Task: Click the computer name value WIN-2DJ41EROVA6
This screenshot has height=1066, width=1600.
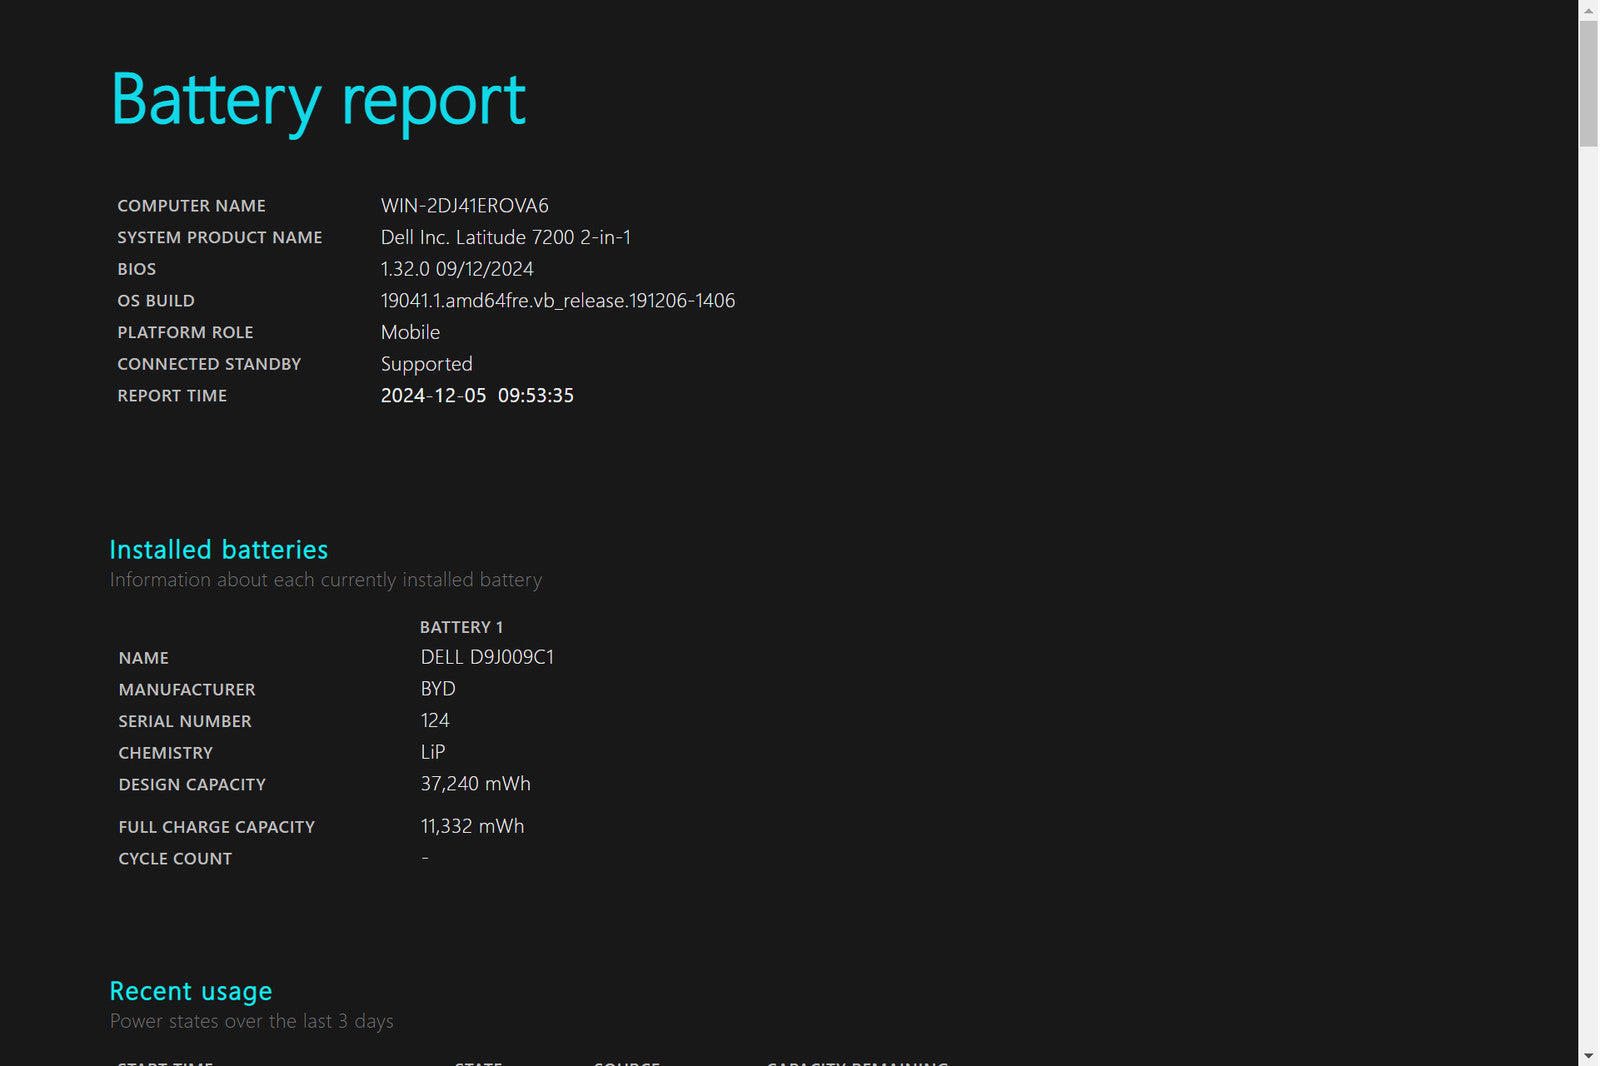Action: click(464, 206)
